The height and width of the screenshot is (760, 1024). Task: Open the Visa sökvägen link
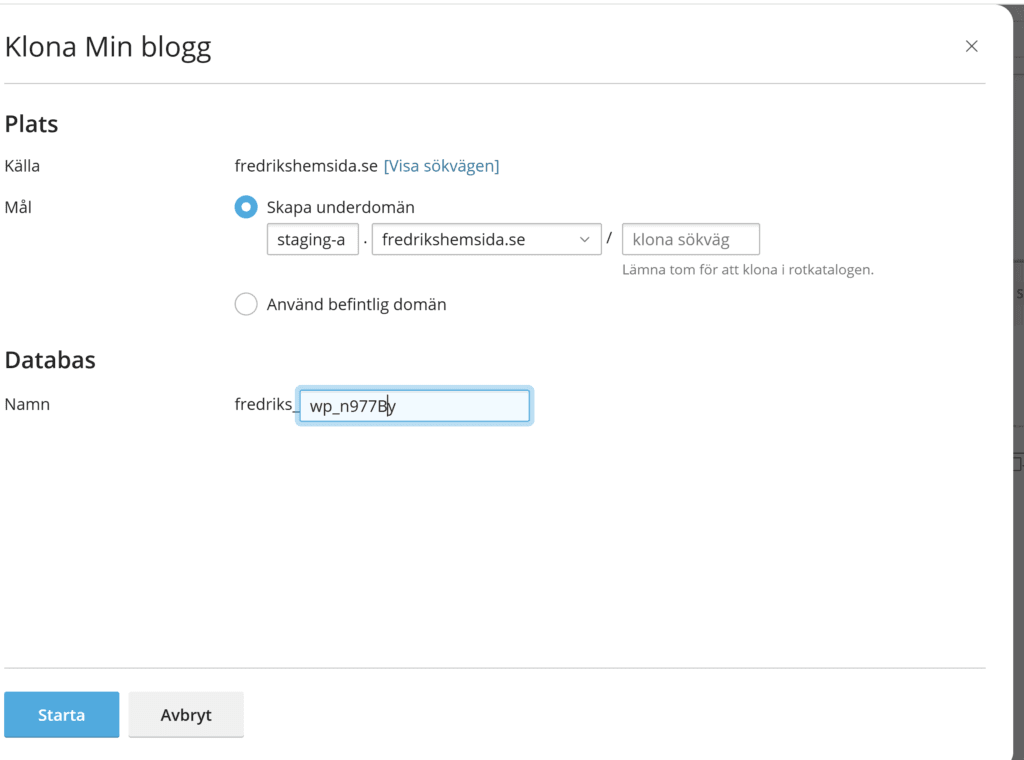(x=441, y=166)
